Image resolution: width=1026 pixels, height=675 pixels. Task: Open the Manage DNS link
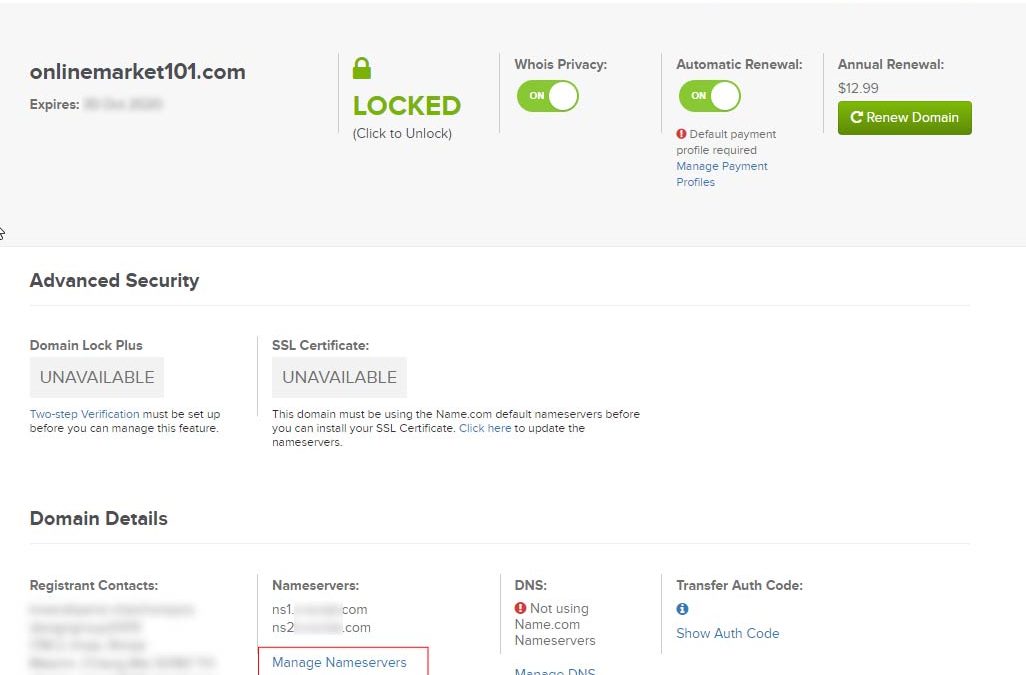coord(555,671)
